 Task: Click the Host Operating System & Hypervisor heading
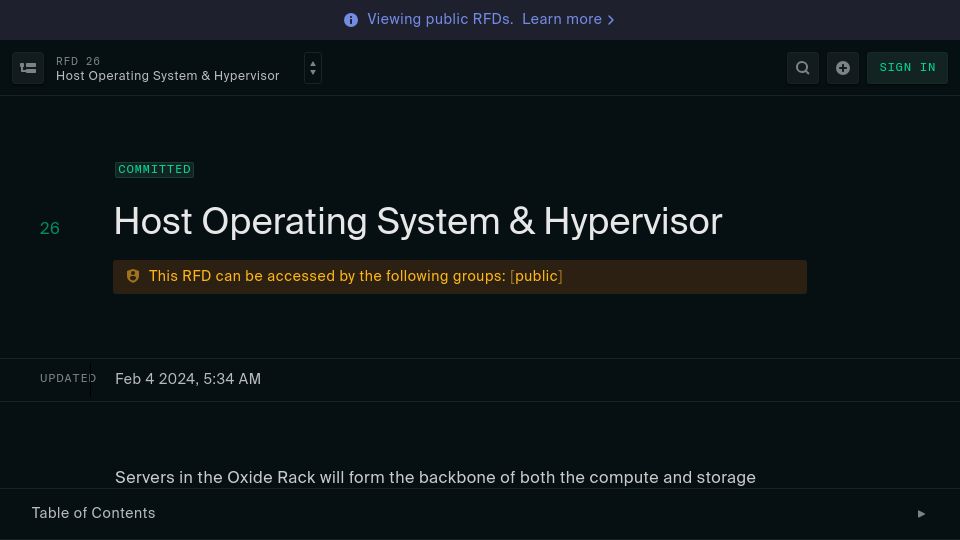418,221
